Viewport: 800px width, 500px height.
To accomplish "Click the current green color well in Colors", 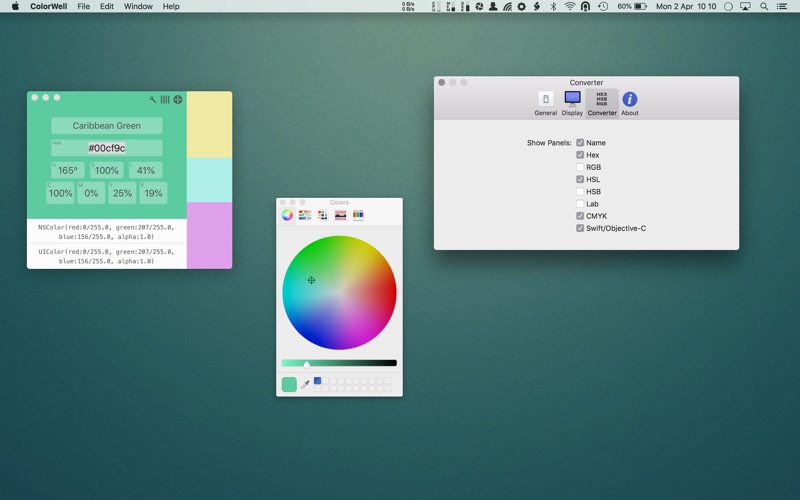I will tap(289, 384).
